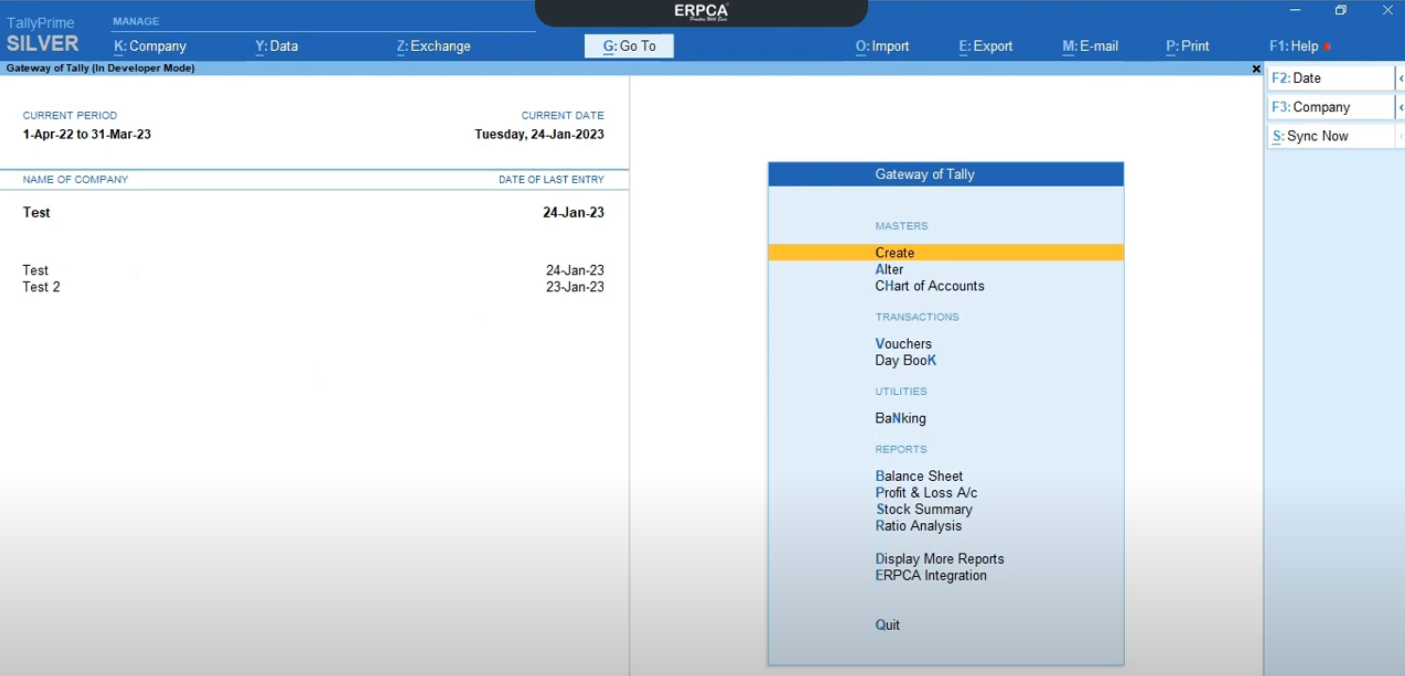Open the O: Import menu
Viewport: 1405px width, 676px height.
[882, 46]
